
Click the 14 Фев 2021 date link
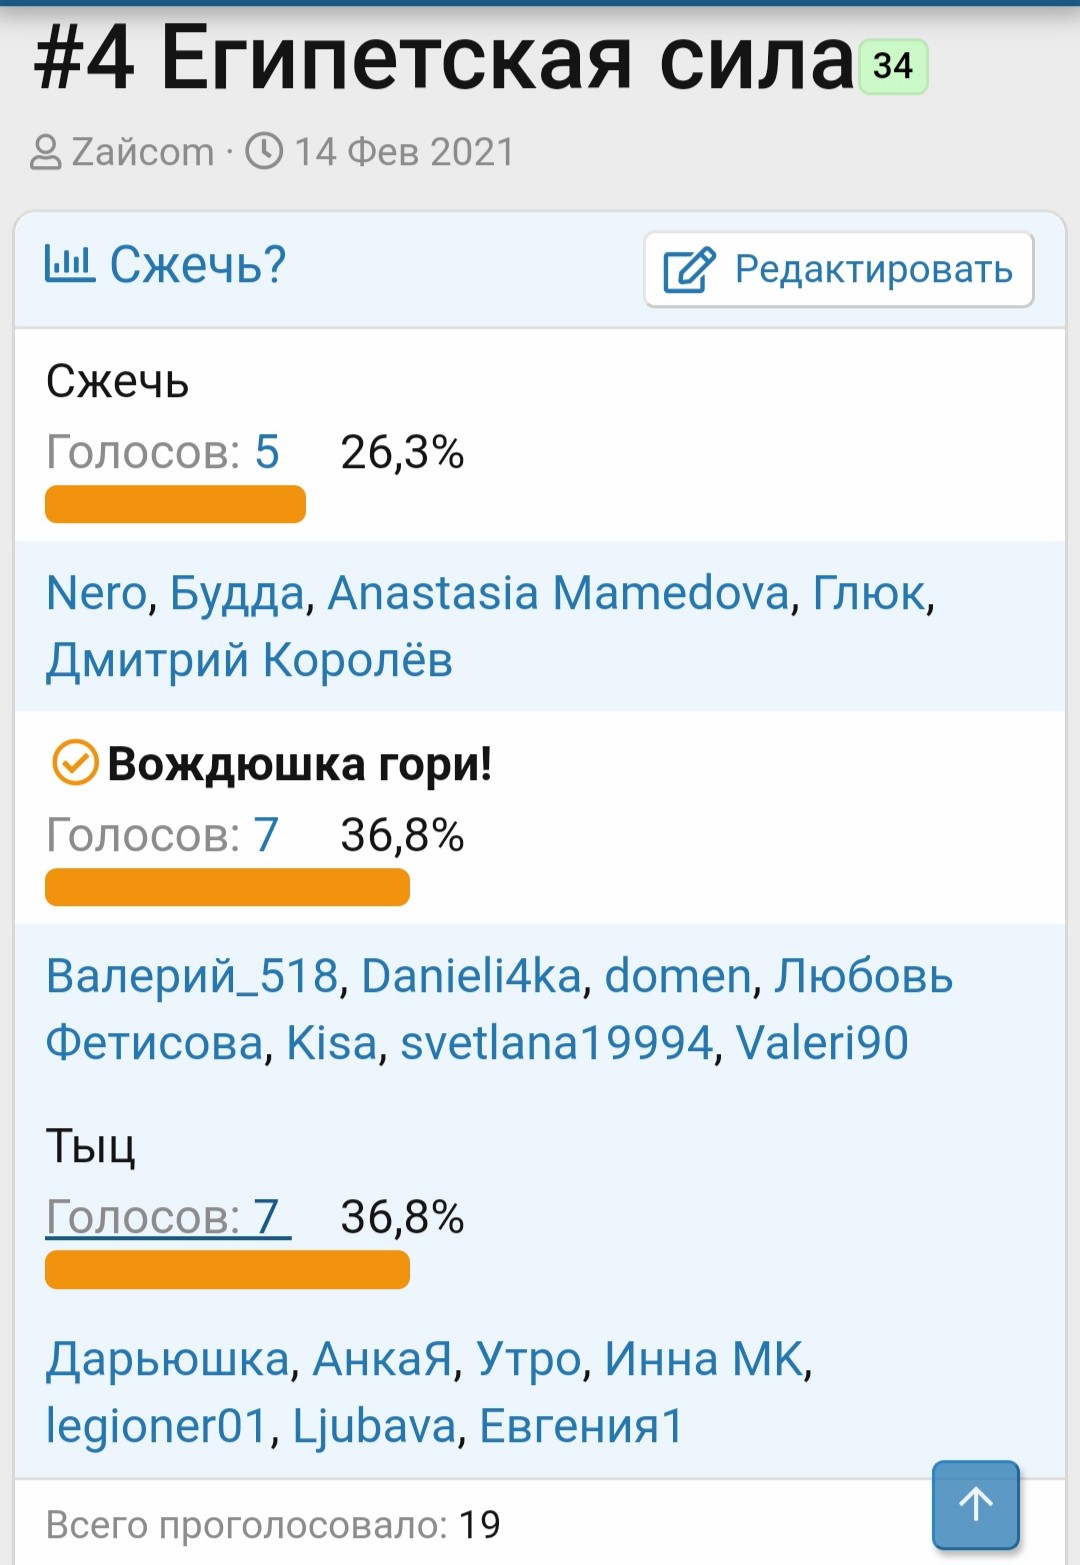[404, 152]
